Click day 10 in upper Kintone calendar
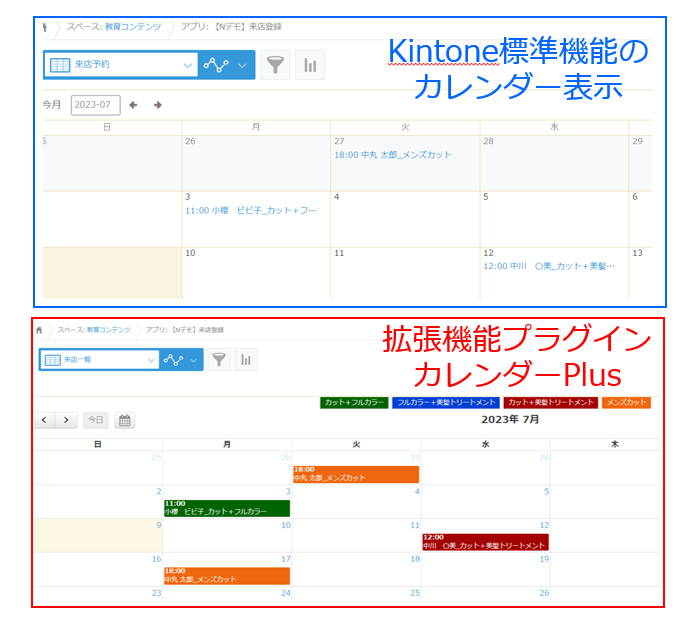Viewport: 689px width, 624px height. [190, 253]
